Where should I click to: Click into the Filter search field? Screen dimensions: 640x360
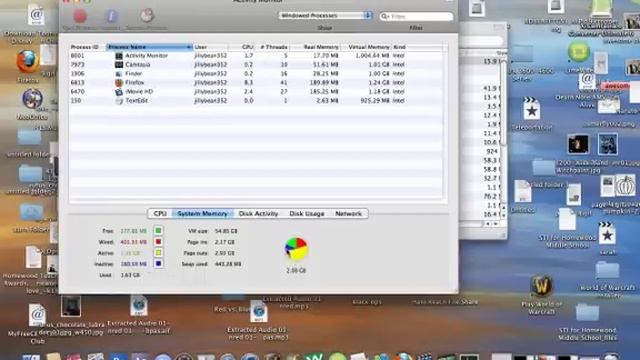416,16
